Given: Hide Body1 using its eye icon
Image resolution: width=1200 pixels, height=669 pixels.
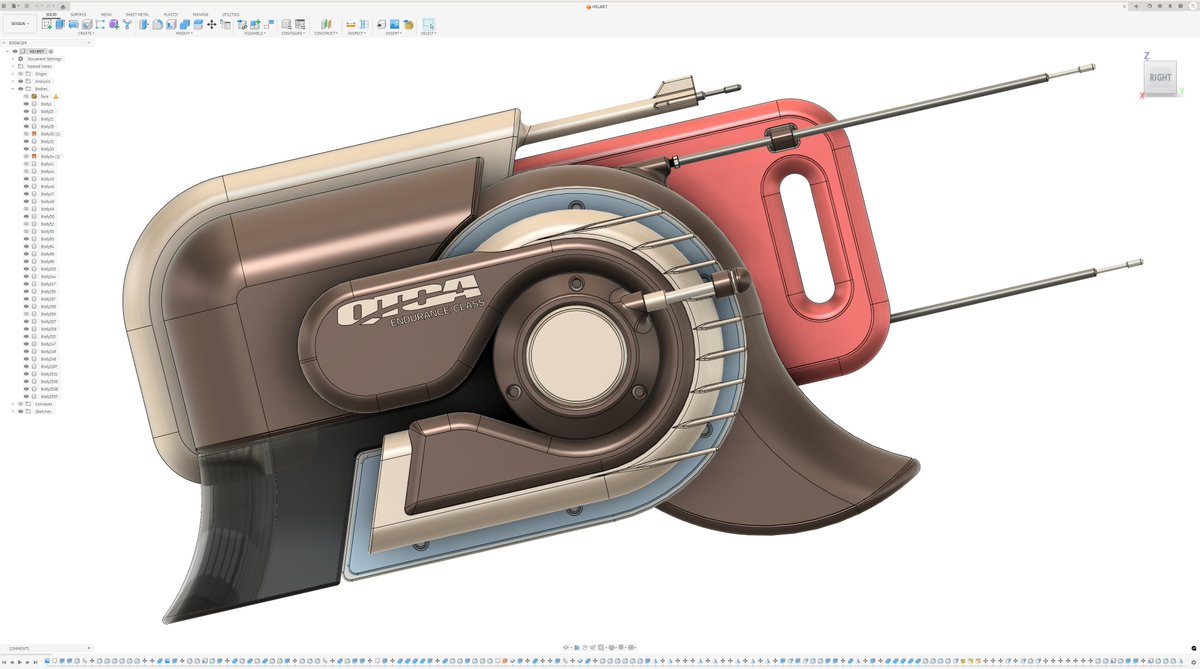Looking at the screenshot, I should point(26,104).
